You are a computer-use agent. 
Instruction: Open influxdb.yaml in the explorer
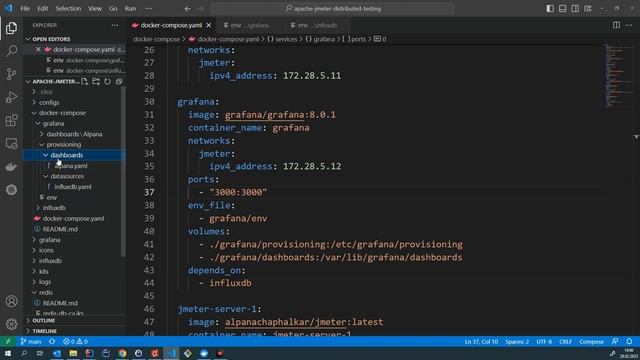coord(73,187)
